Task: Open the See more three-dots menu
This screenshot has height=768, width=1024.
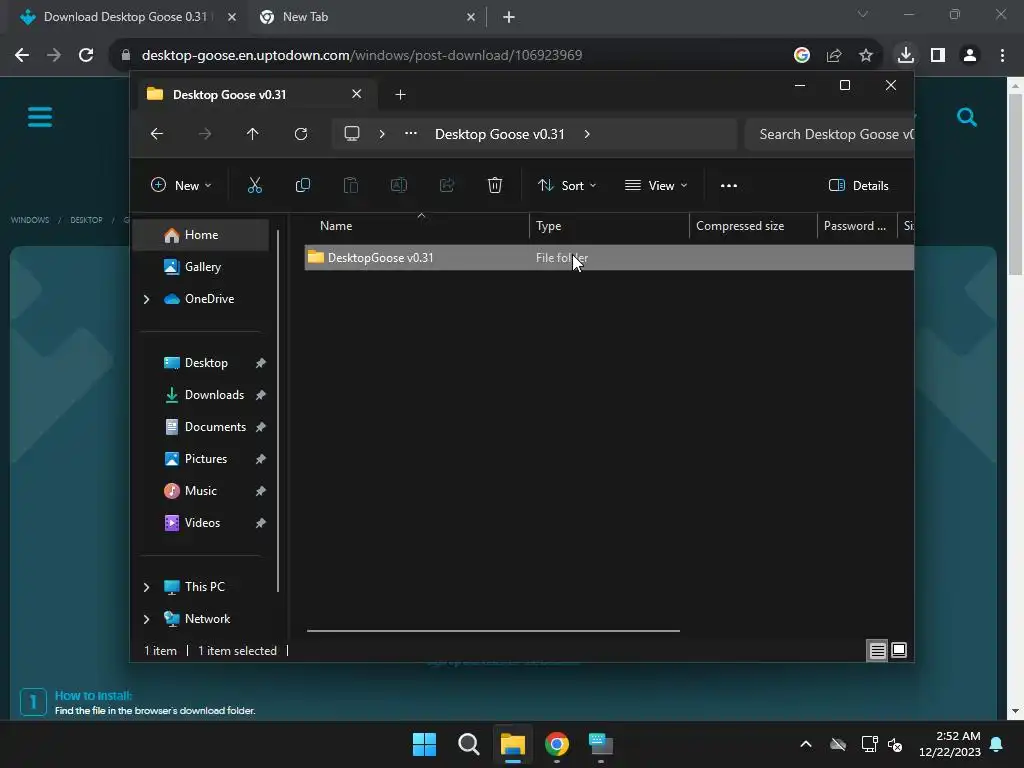Action: pos(729,185)
